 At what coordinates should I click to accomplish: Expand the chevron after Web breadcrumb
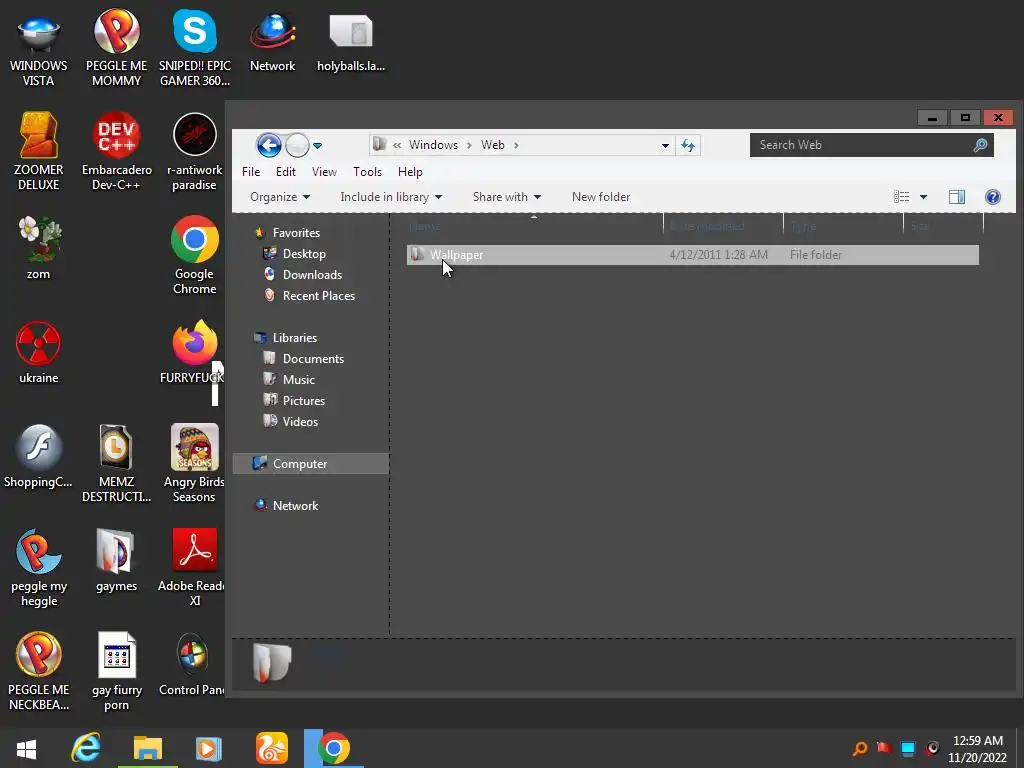point(516,145)
